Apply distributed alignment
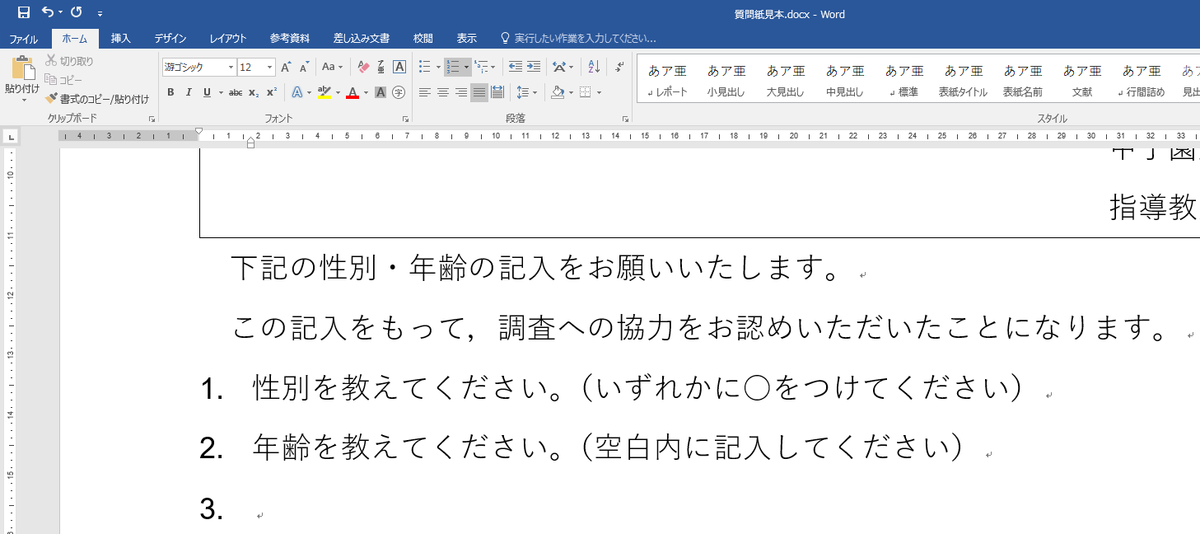The height and width of the screenshot is (534, 1200). click(497, 92)
